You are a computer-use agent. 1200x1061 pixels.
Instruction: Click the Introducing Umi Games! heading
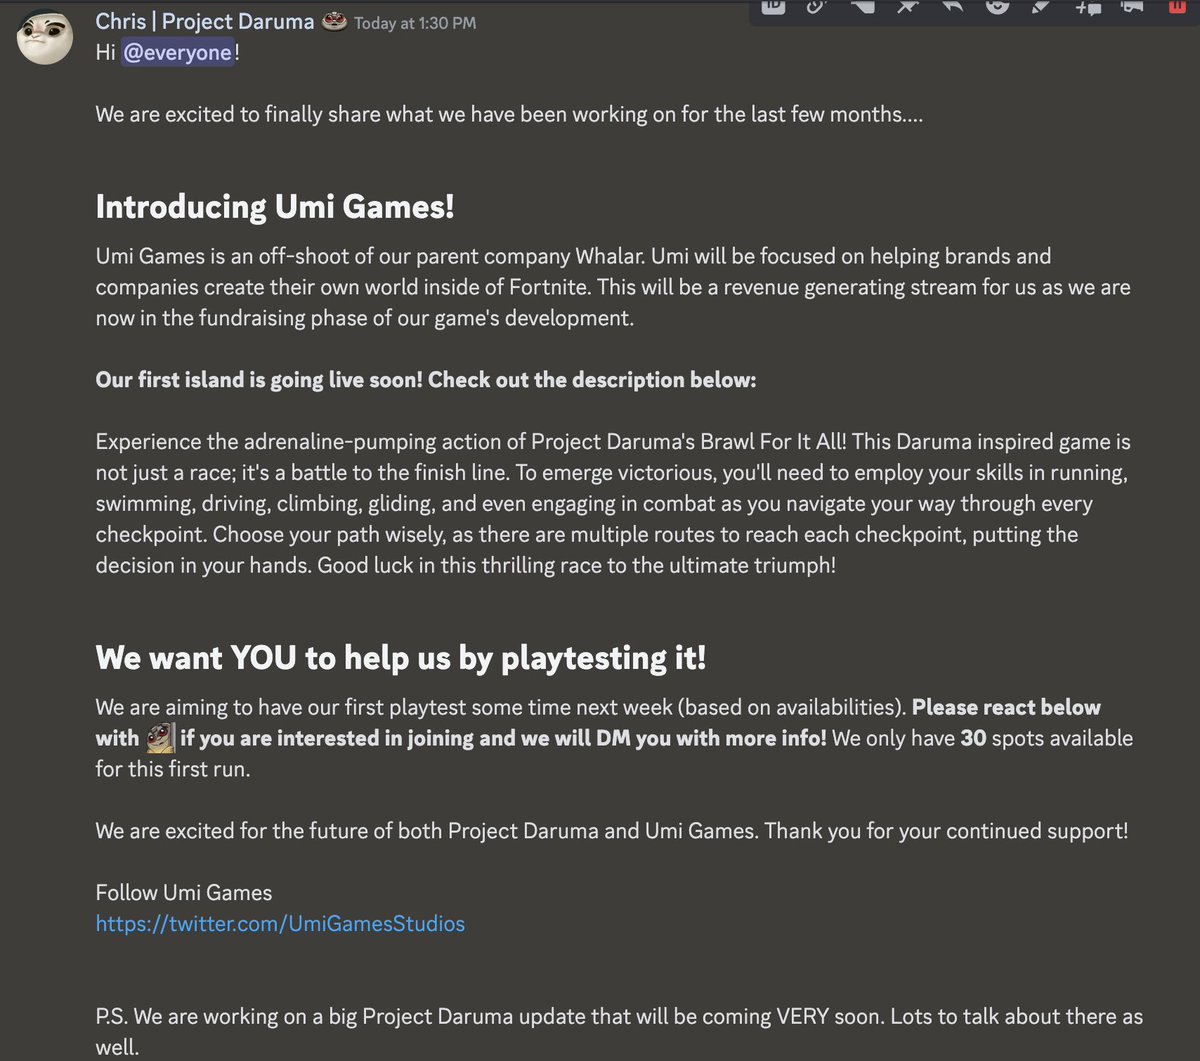coord(275,207)
